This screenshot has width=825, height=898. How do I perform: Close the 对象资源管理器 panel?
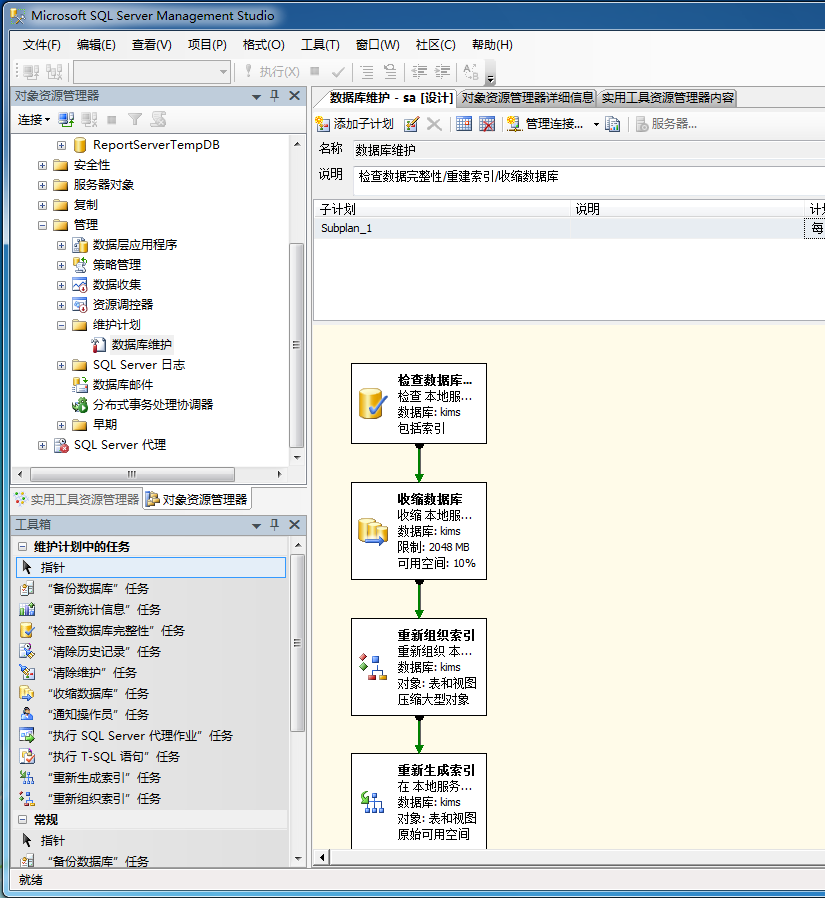(294, 96)
